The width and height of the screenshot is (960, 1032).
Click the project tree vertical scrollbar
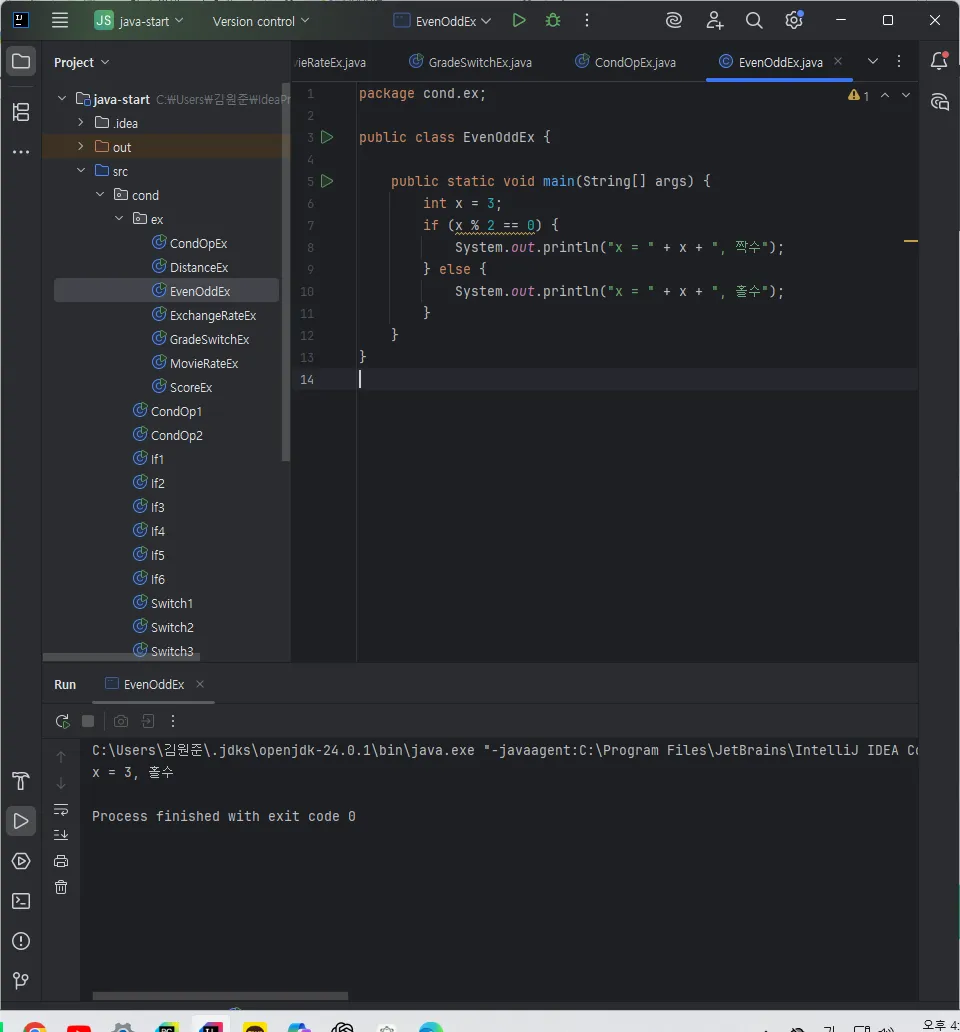[x=286, y=272]
